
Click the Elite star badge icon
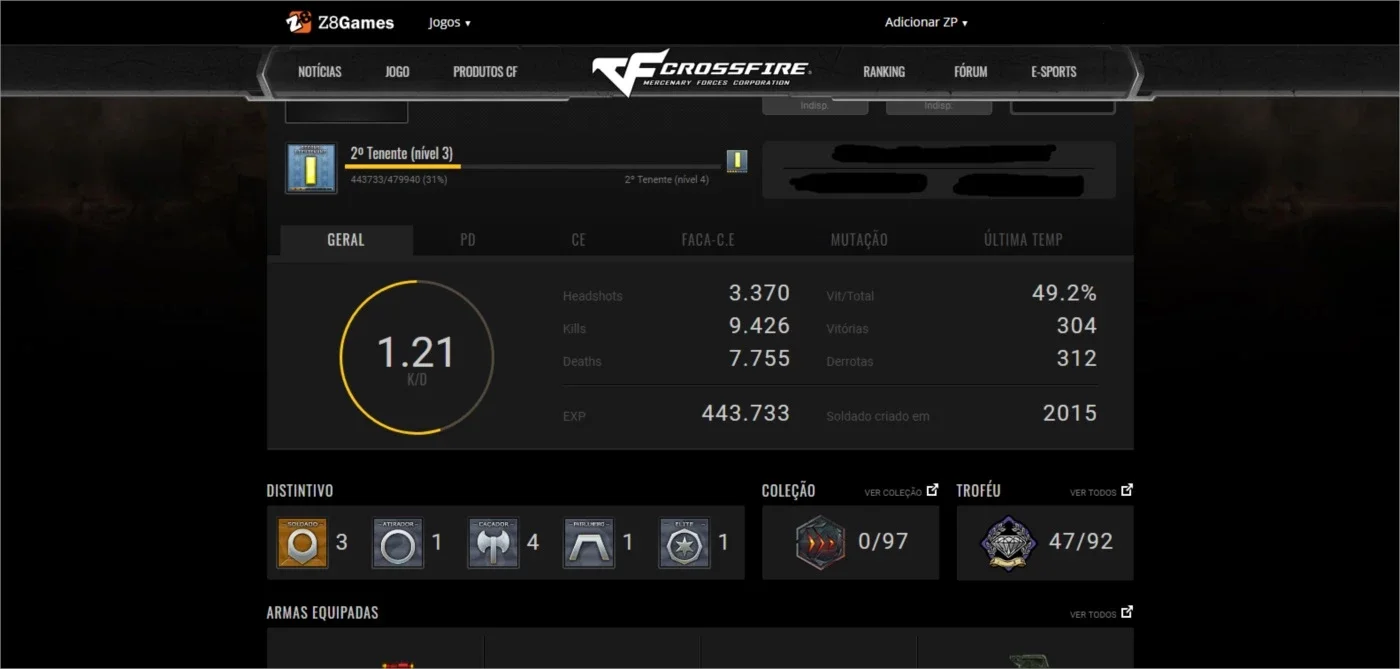click(685, 543)
